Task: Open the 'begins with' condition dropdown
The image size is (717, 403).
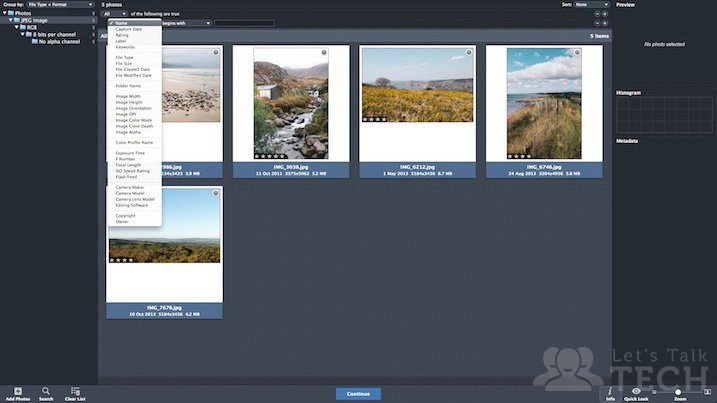Action: [x=186, y=23]
